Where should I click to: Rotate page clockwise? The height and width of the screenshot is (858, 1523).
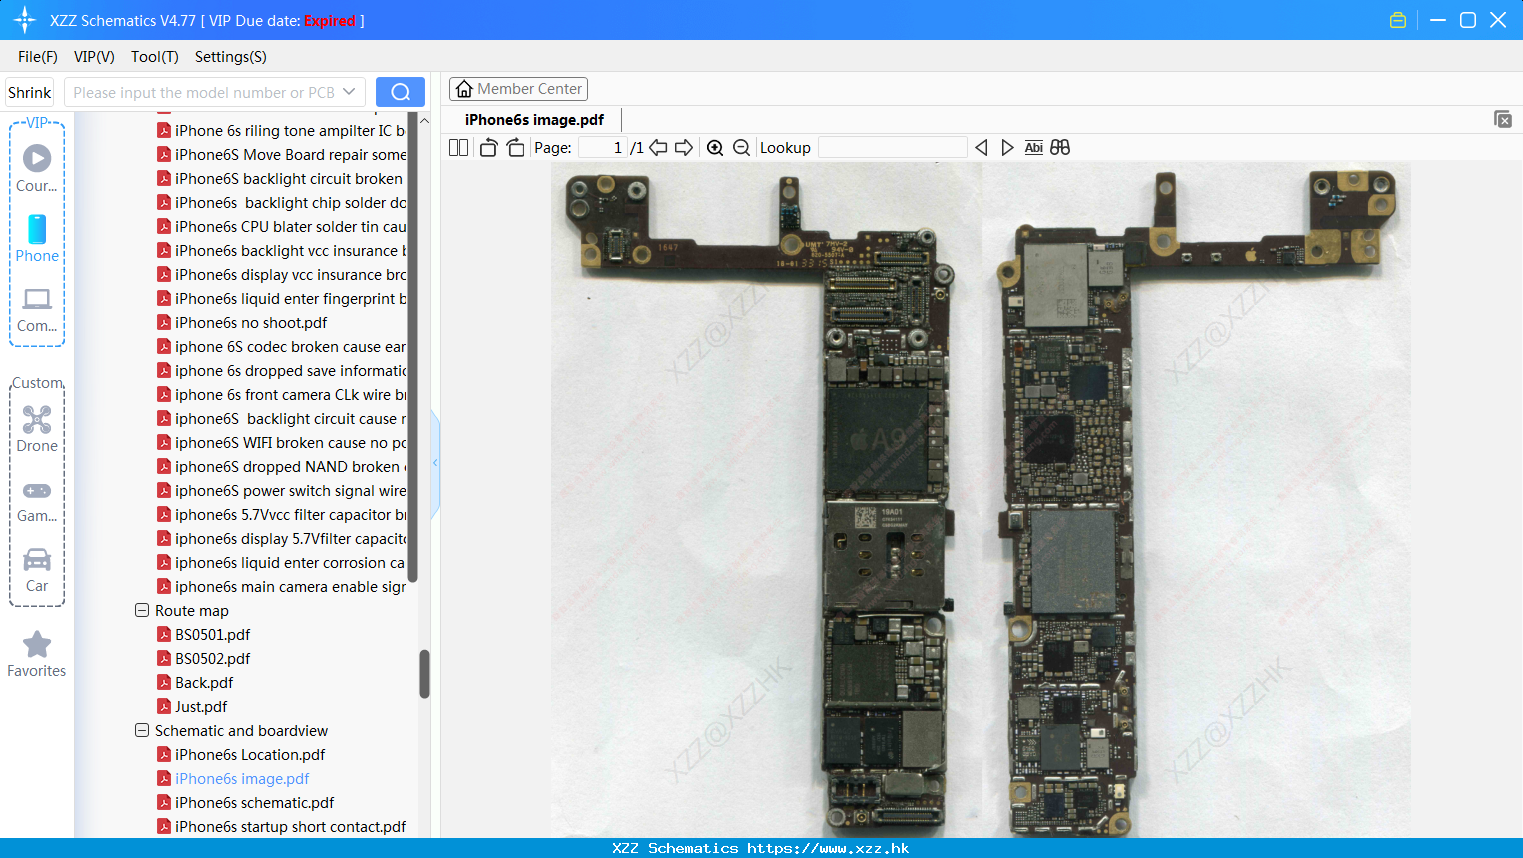515,147
